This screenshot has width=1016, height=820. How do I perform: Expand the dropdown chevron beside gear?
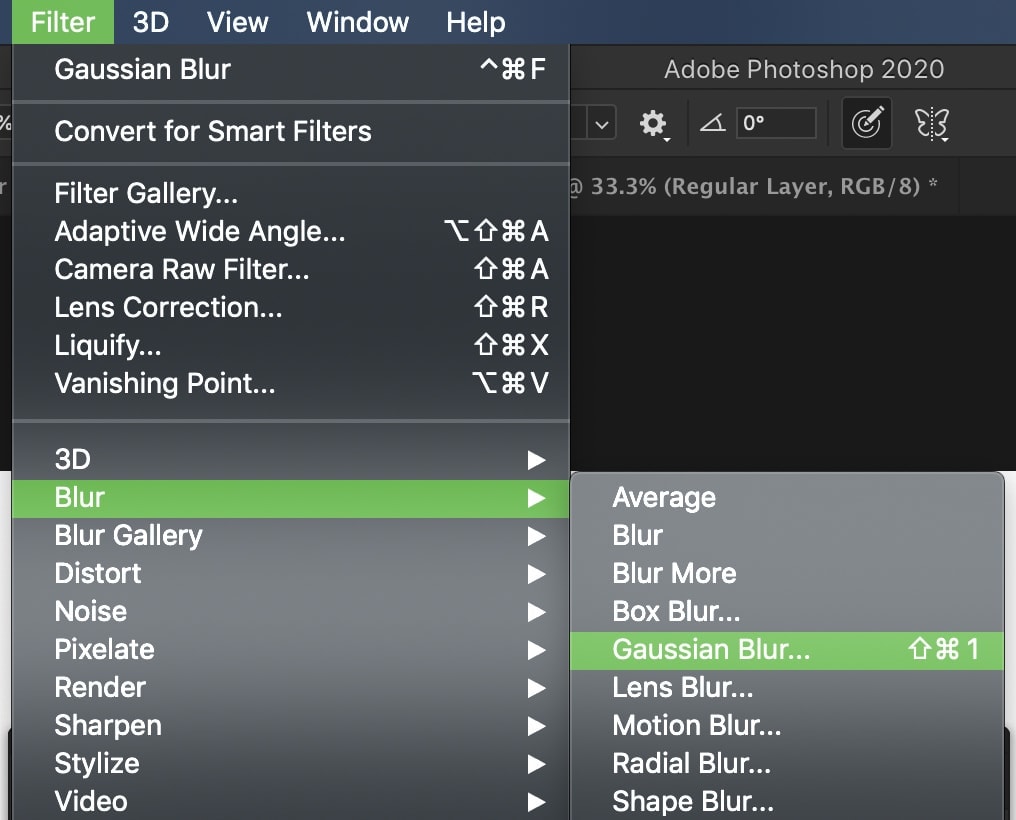point(602,124)
